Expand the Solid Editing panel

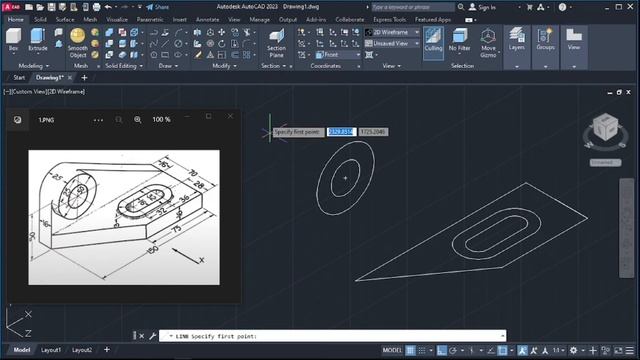(x=124, y=66)
